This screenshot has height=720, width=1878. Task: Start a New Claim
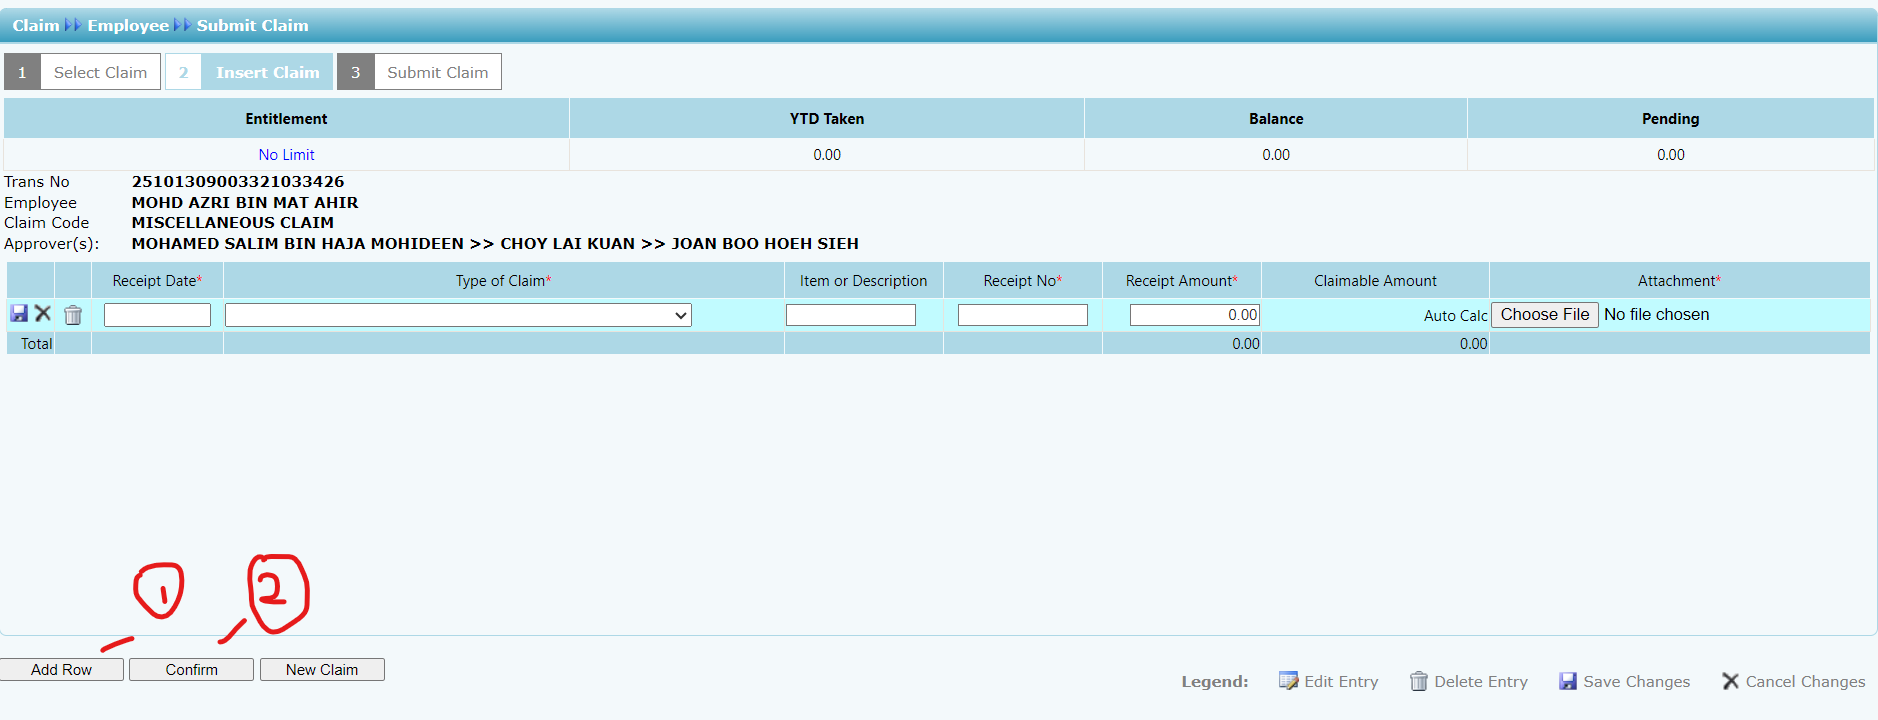coord(322,670)
